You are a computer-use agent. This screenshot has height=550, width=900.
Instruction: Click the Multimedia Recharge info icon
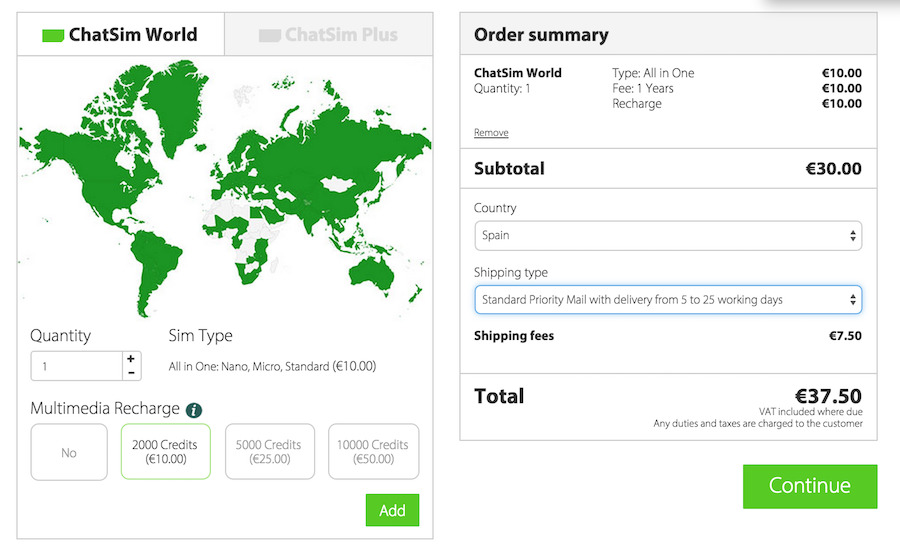click(x=194, y=410)
